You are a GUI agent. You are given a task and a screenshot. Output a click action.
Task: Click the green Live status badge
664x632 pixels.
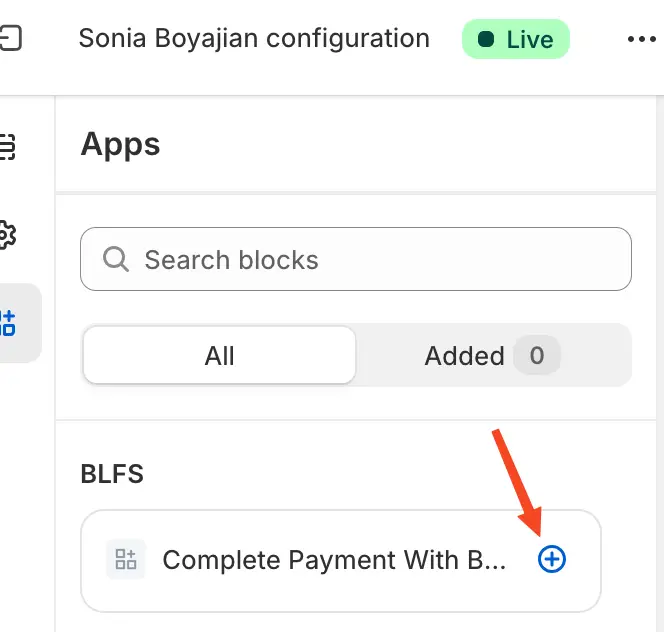pos(515,40)
